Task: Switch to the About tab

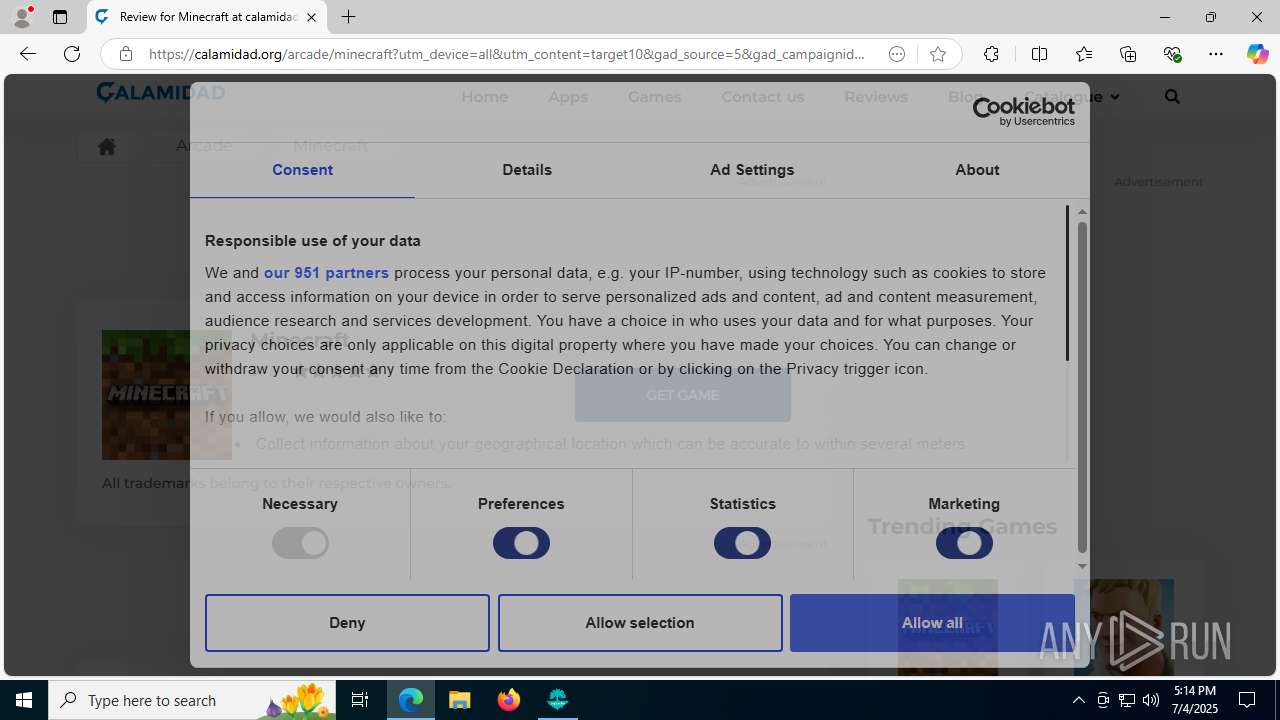Action: coord(977,170)
